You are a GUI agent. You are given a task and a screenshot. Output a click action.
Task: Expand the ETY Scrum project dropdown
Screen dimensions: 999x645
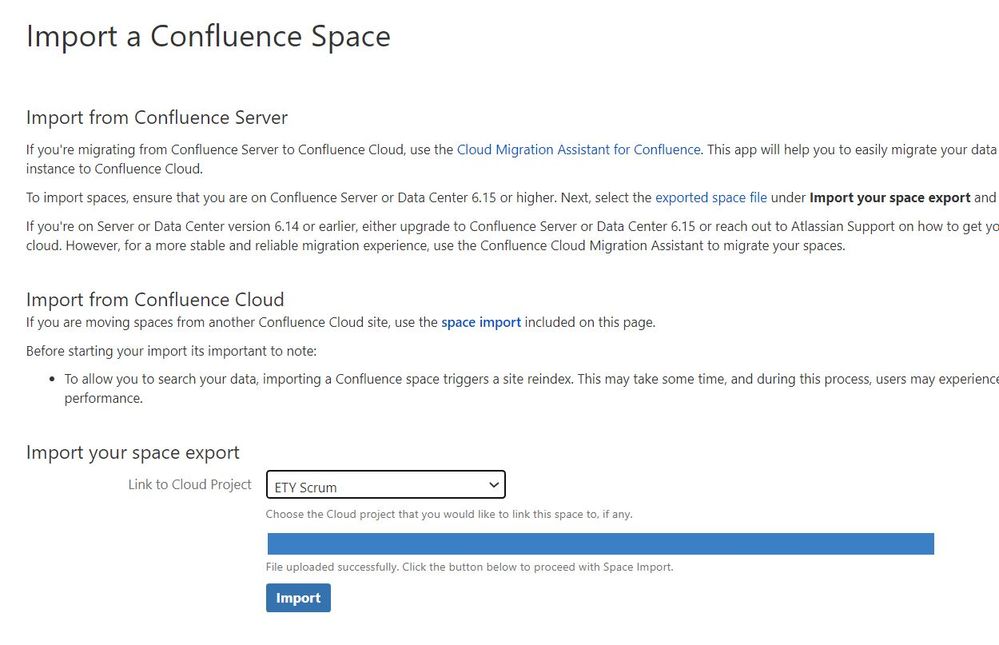click(x=385, y=486)
